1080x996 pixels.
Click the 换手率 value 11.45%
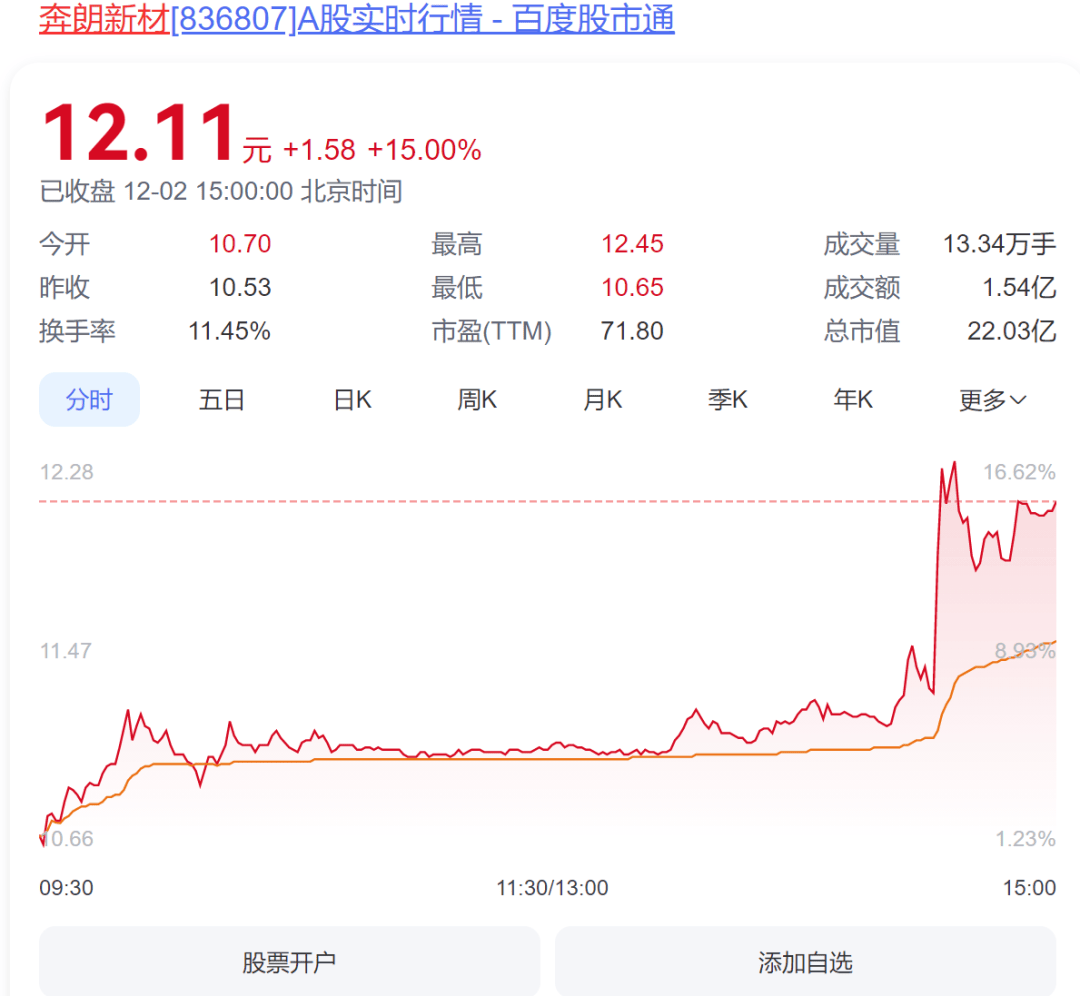[x=229, y=331]
